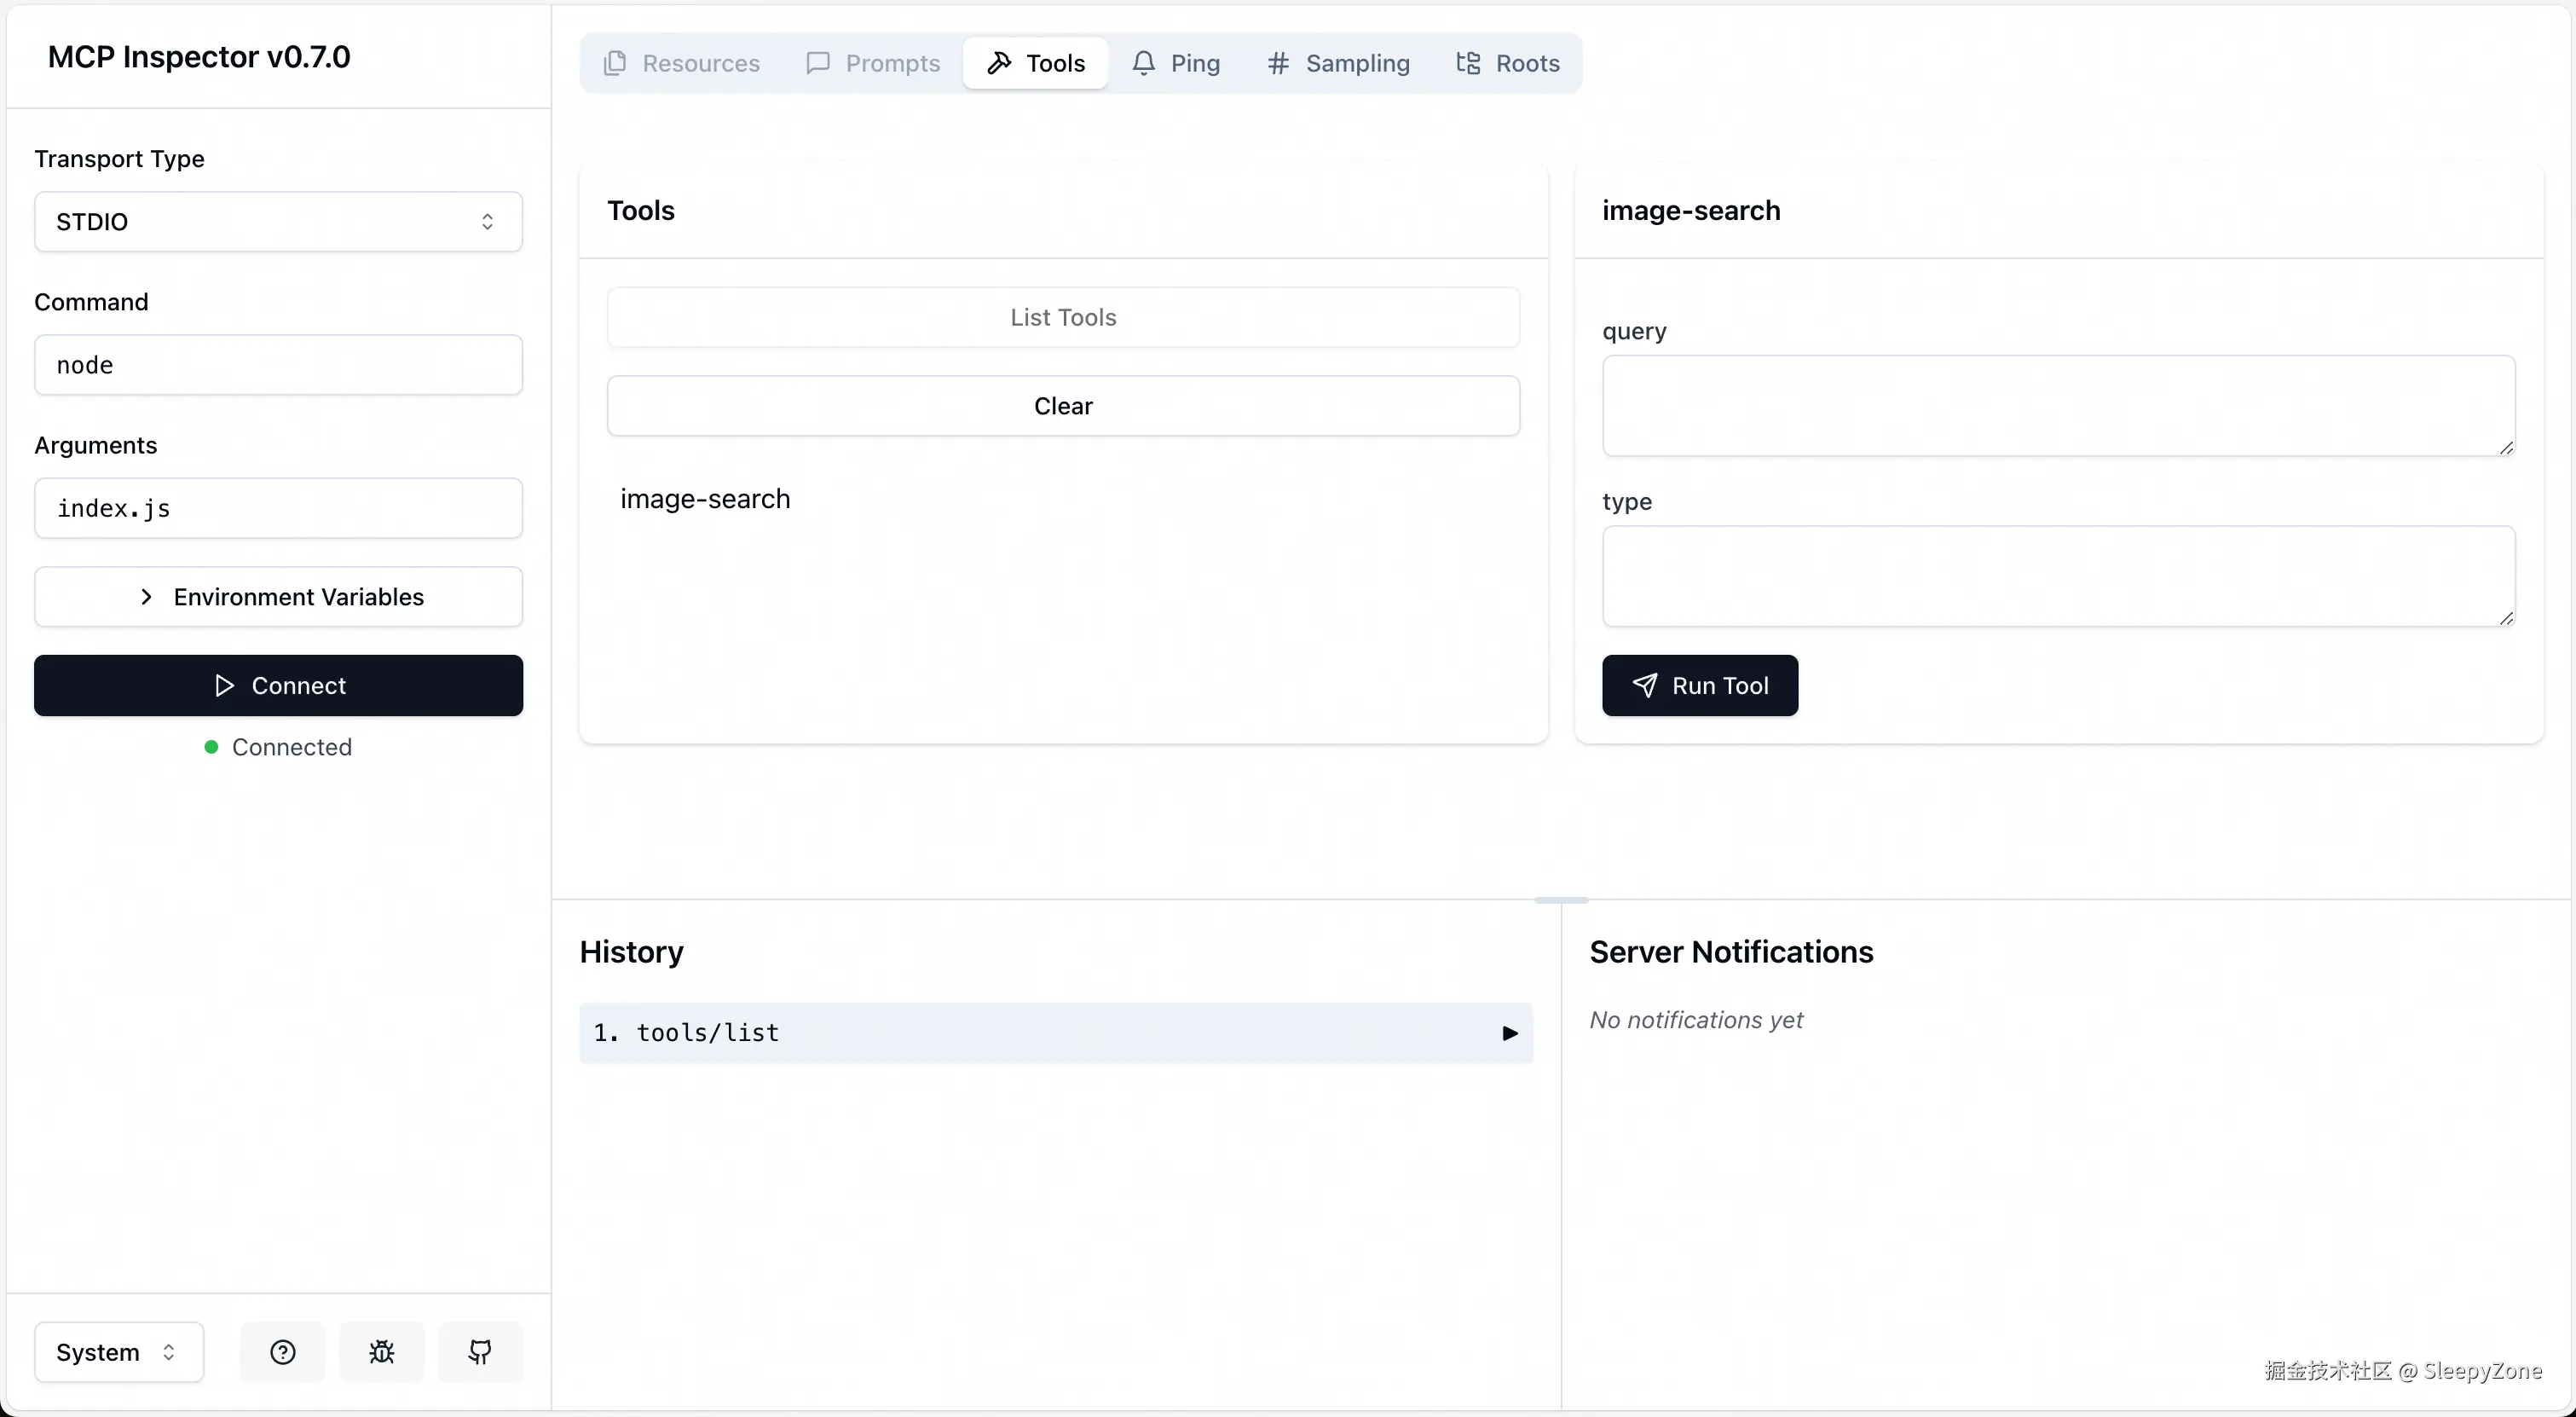The width and height of the screenshot is (2576, 1417).
Task: Click the type text area
Action: coord(2057,576)
